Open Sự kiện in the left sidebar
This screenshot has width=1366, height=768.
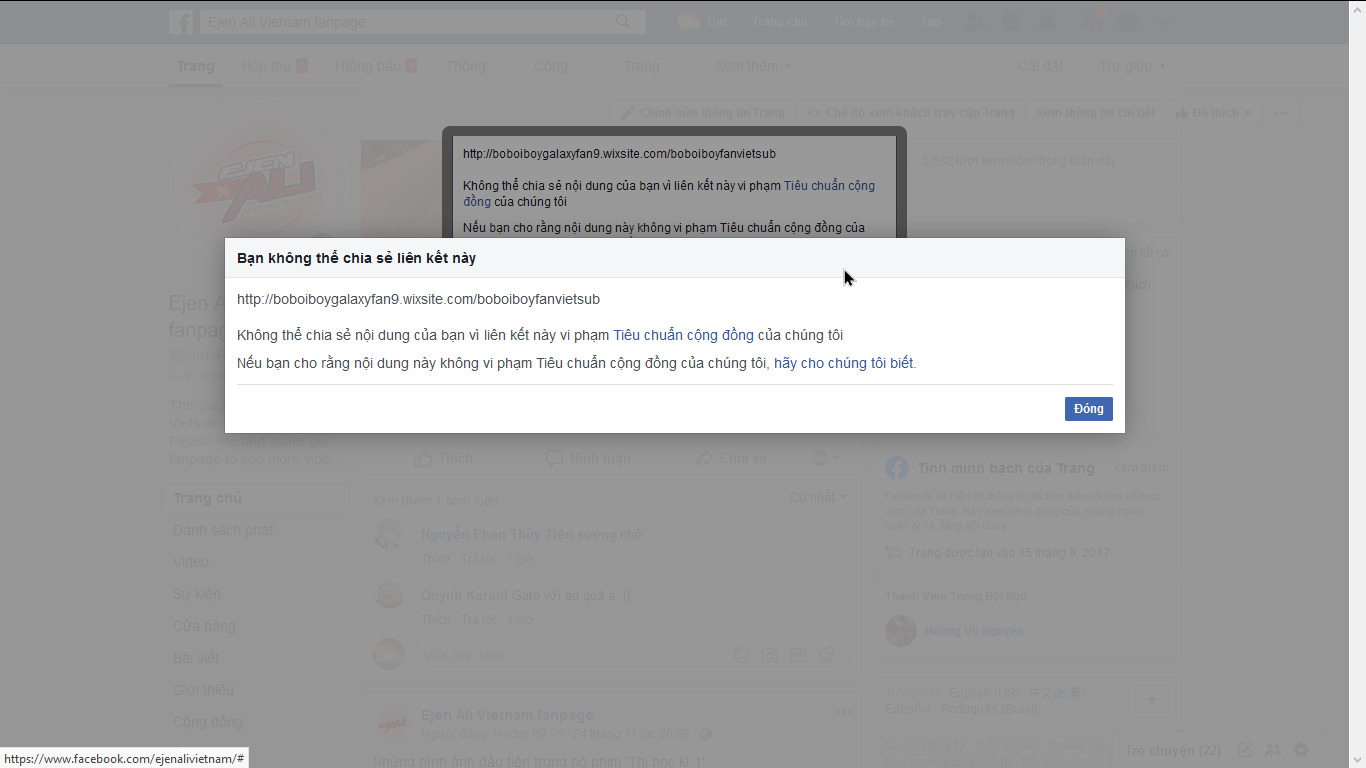pos(197,594)
